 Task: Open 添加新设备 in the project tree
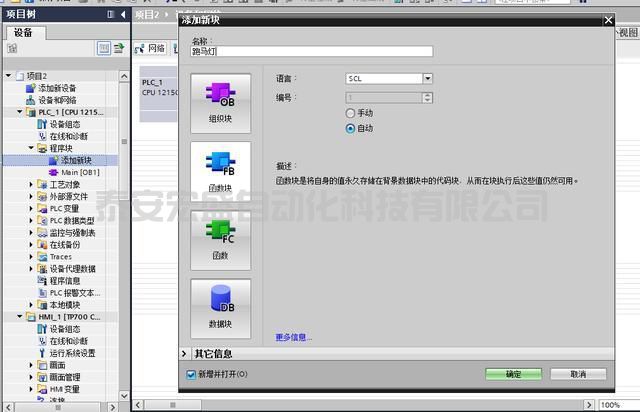pos(63,88)
